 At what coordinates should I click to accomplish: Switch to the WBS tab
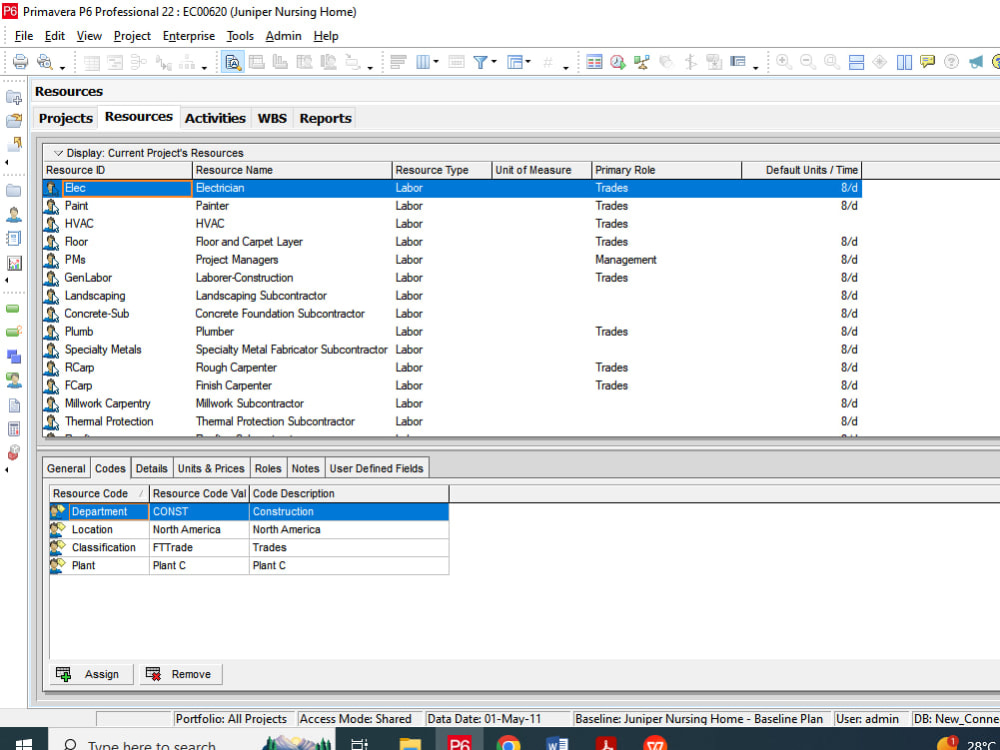coord(272,118)
